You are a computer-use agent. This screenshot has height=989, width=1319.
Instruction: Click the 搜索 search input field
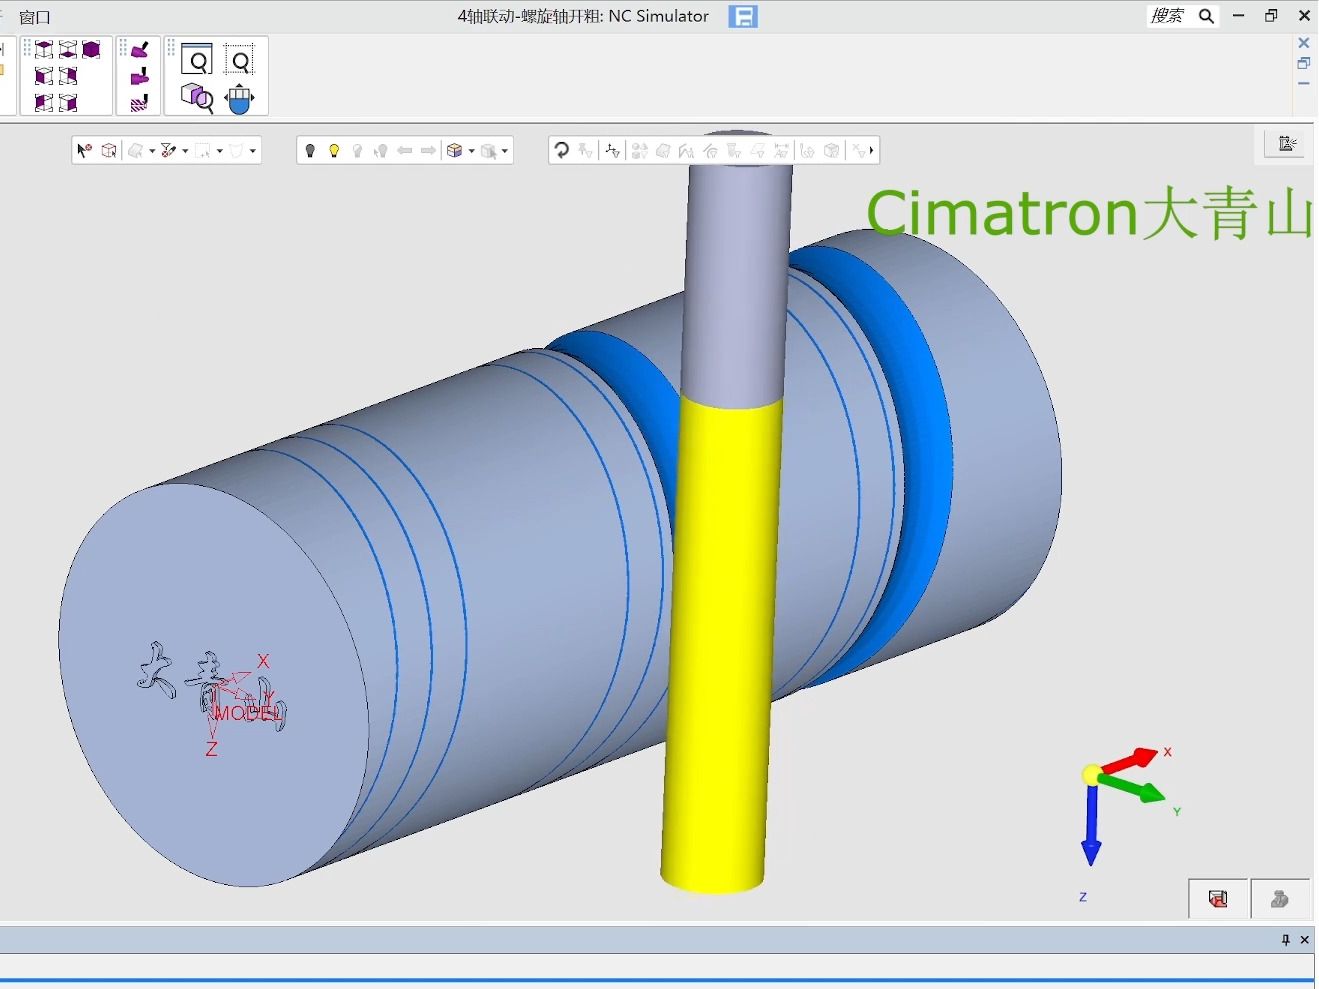tap(1167, 16)
